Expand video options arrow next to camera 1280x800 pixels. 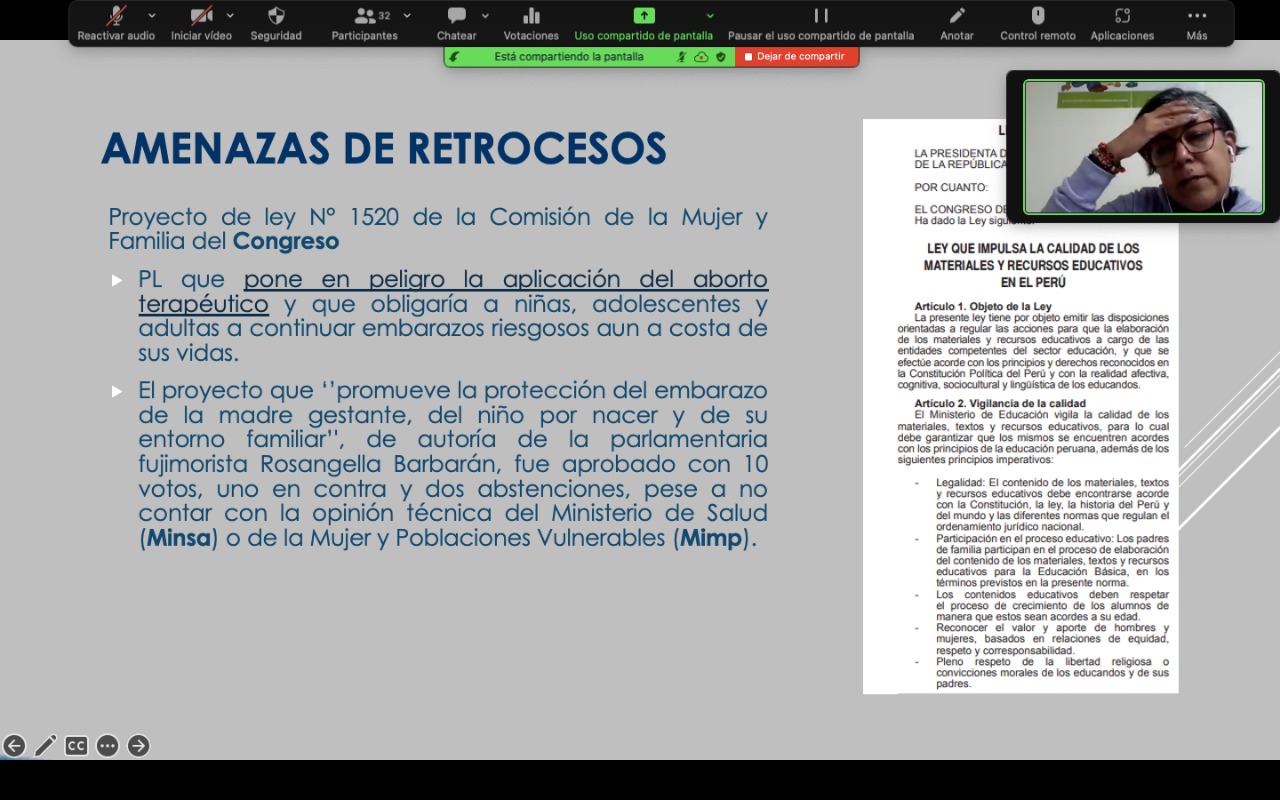pos(230,16)
